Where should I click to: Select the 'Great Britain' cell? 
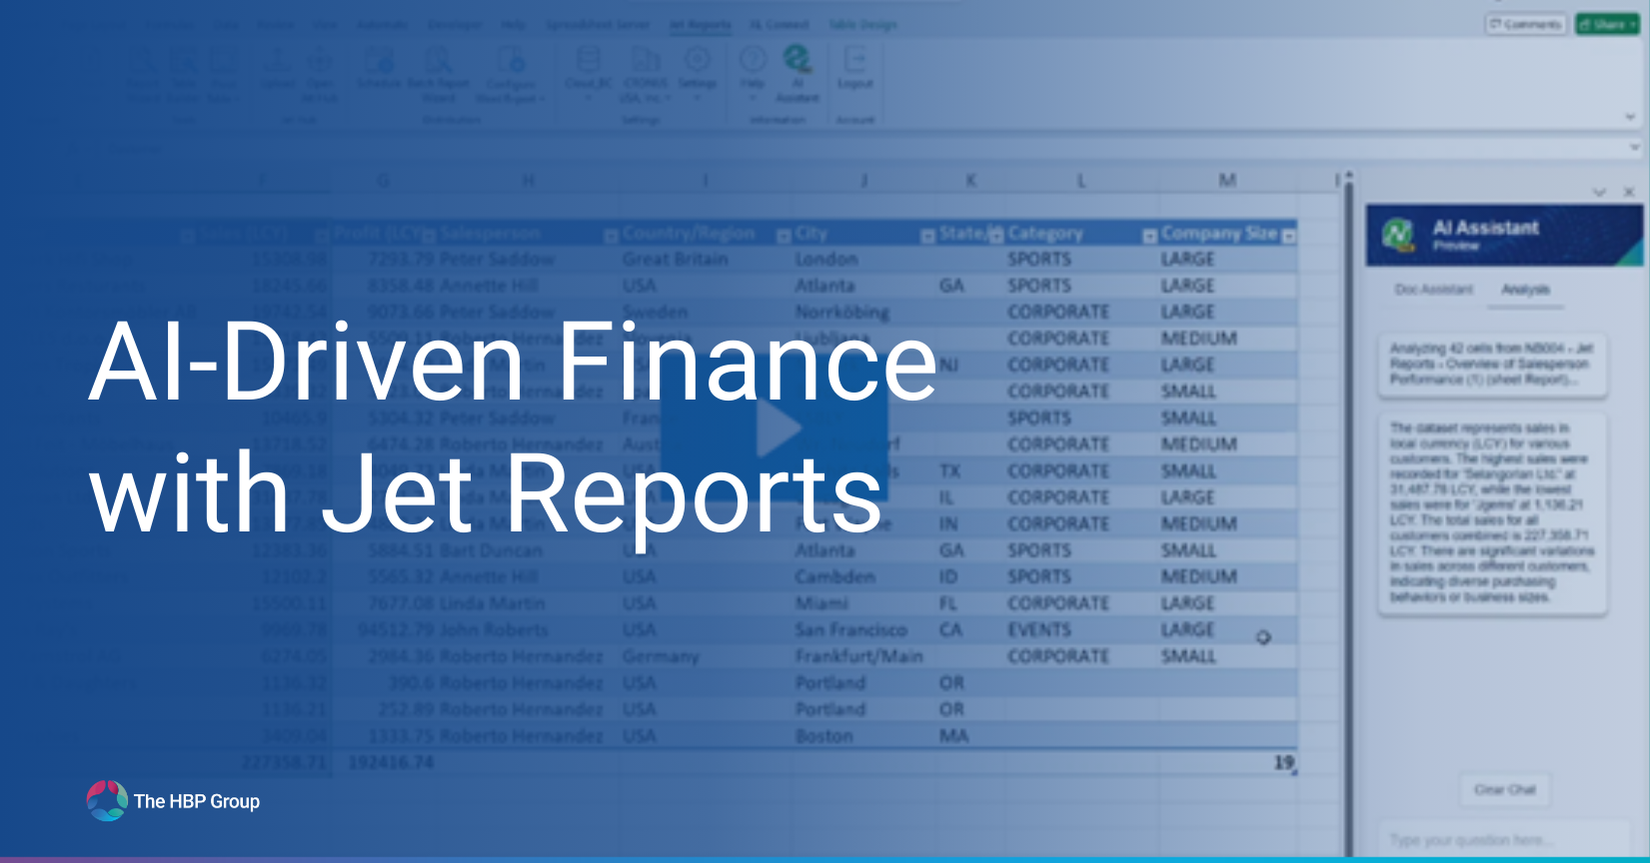point(704,259)
